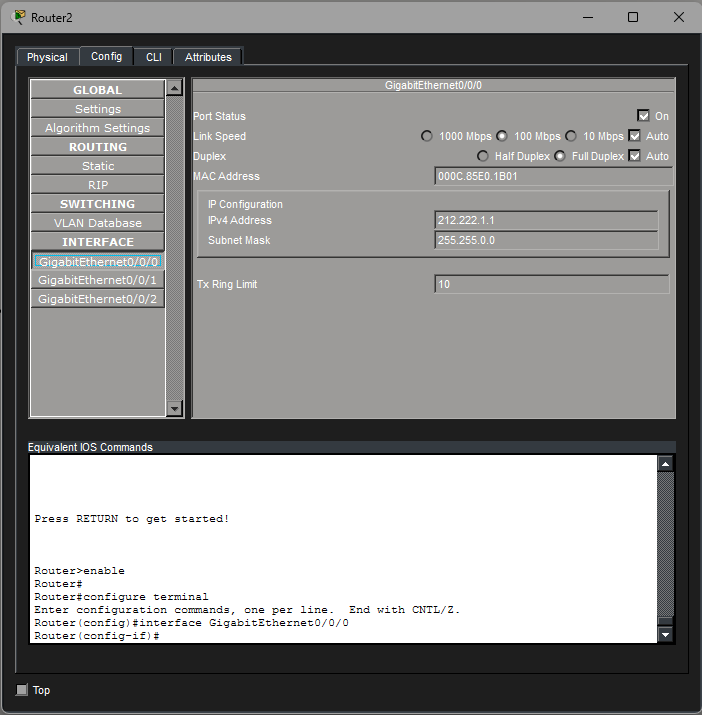Open the RIP routing settings
The image size is (702, 715).
(97, 185)
